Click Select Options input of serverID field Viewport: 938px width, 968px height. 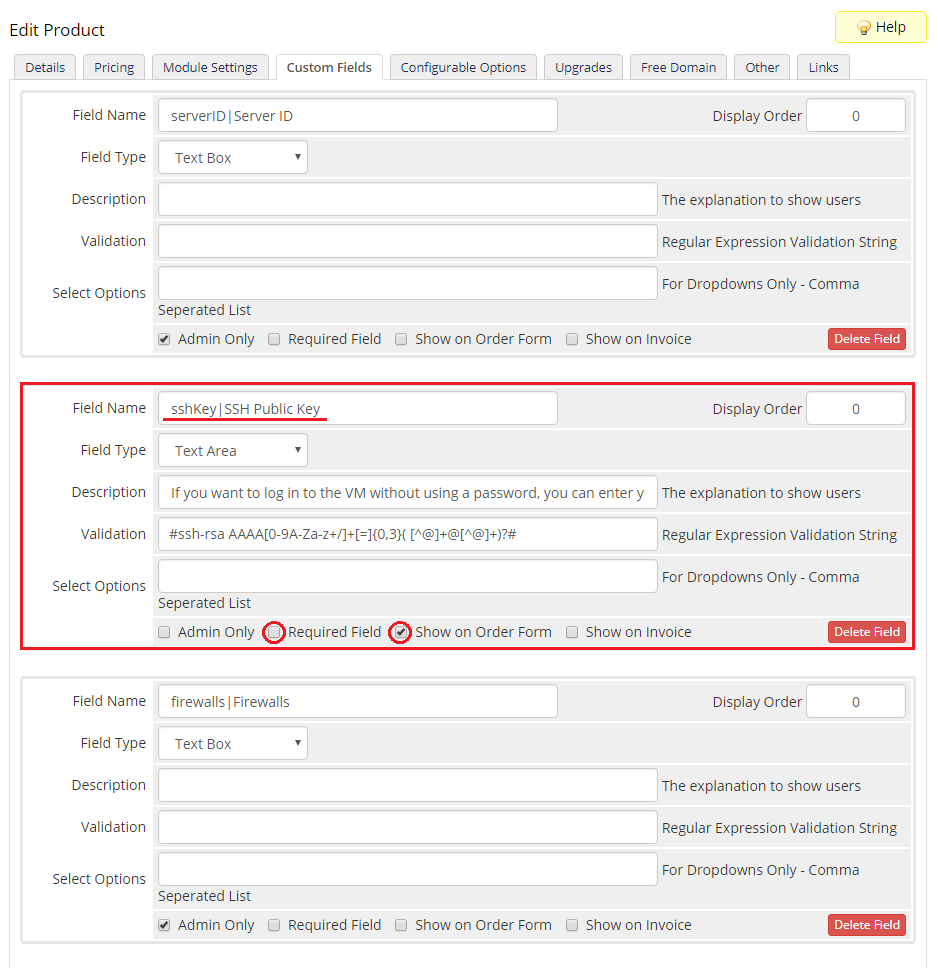408,283
